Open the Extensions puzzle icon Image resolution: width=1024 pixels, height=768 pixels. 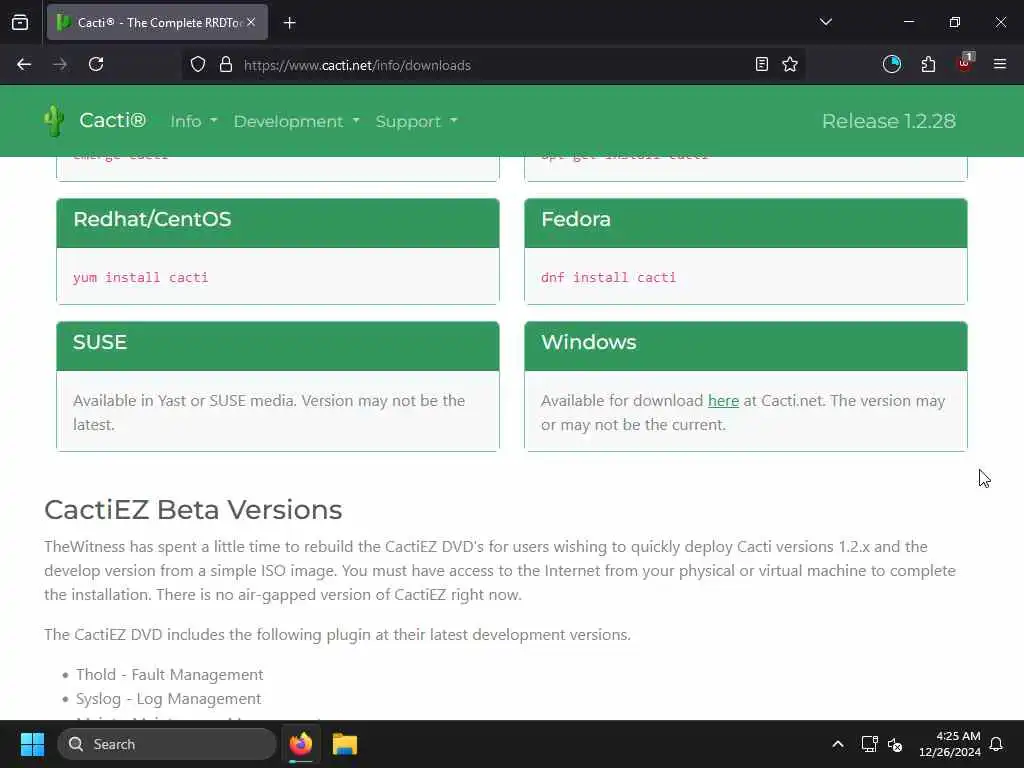point(928,64)
